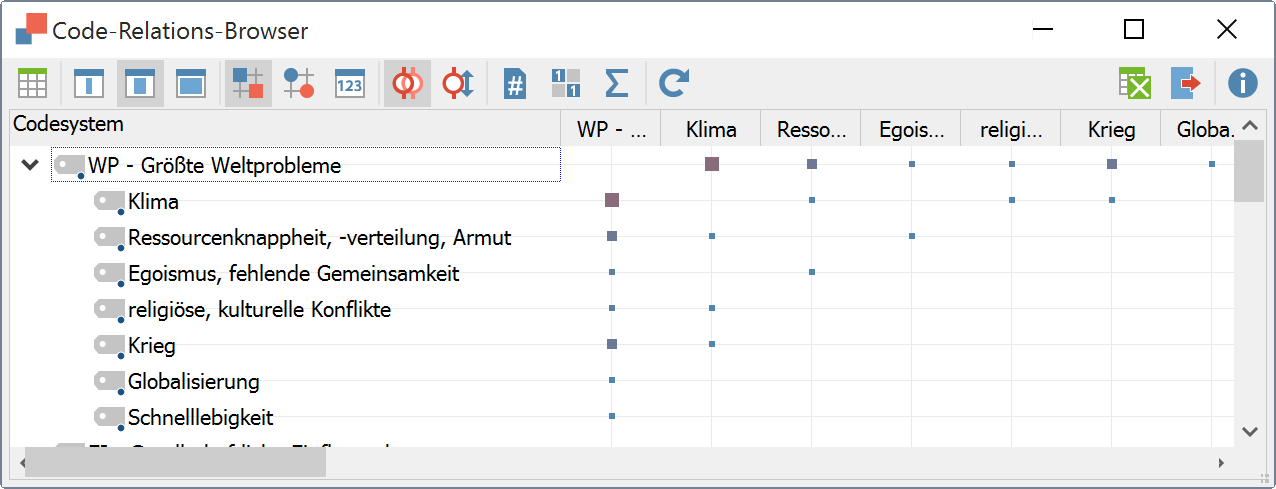Click square: WP row, Krieg column
Viewport: 1276px width, 489px height.
pos(1112,164)
